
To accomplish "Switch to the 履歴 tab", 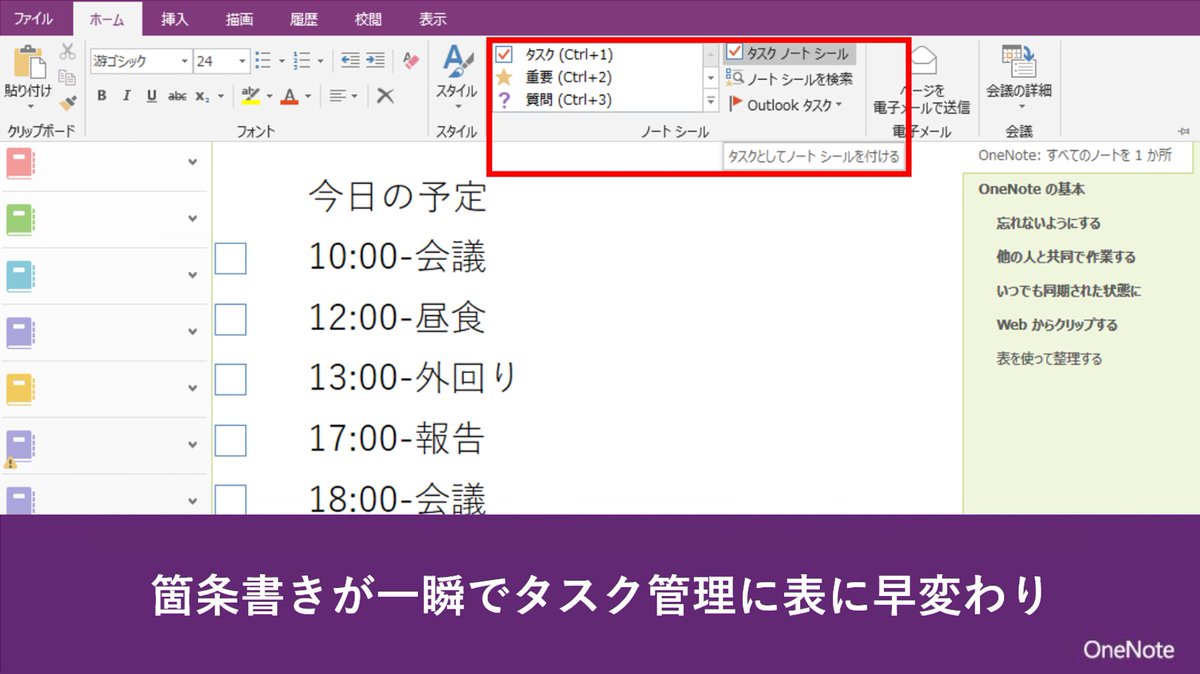I will tap(304, 18).
